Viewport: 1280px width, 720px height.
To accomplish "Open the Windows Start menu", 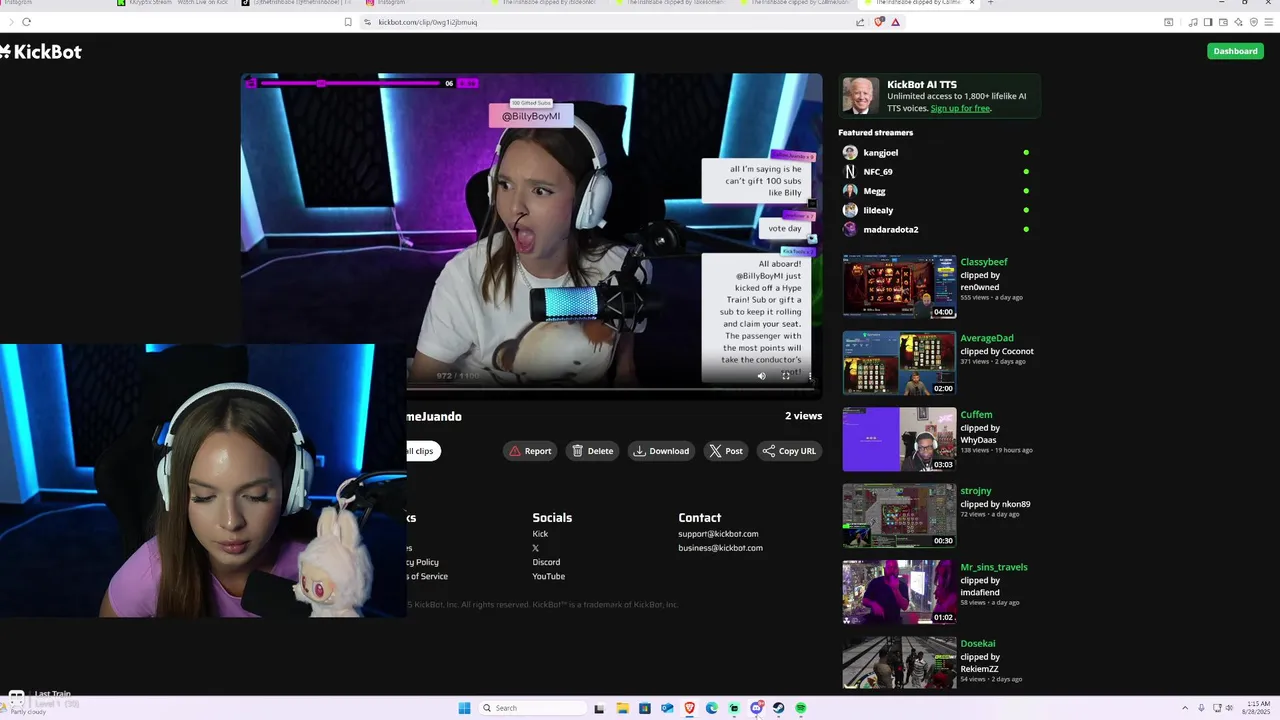I will click(464, 708).
